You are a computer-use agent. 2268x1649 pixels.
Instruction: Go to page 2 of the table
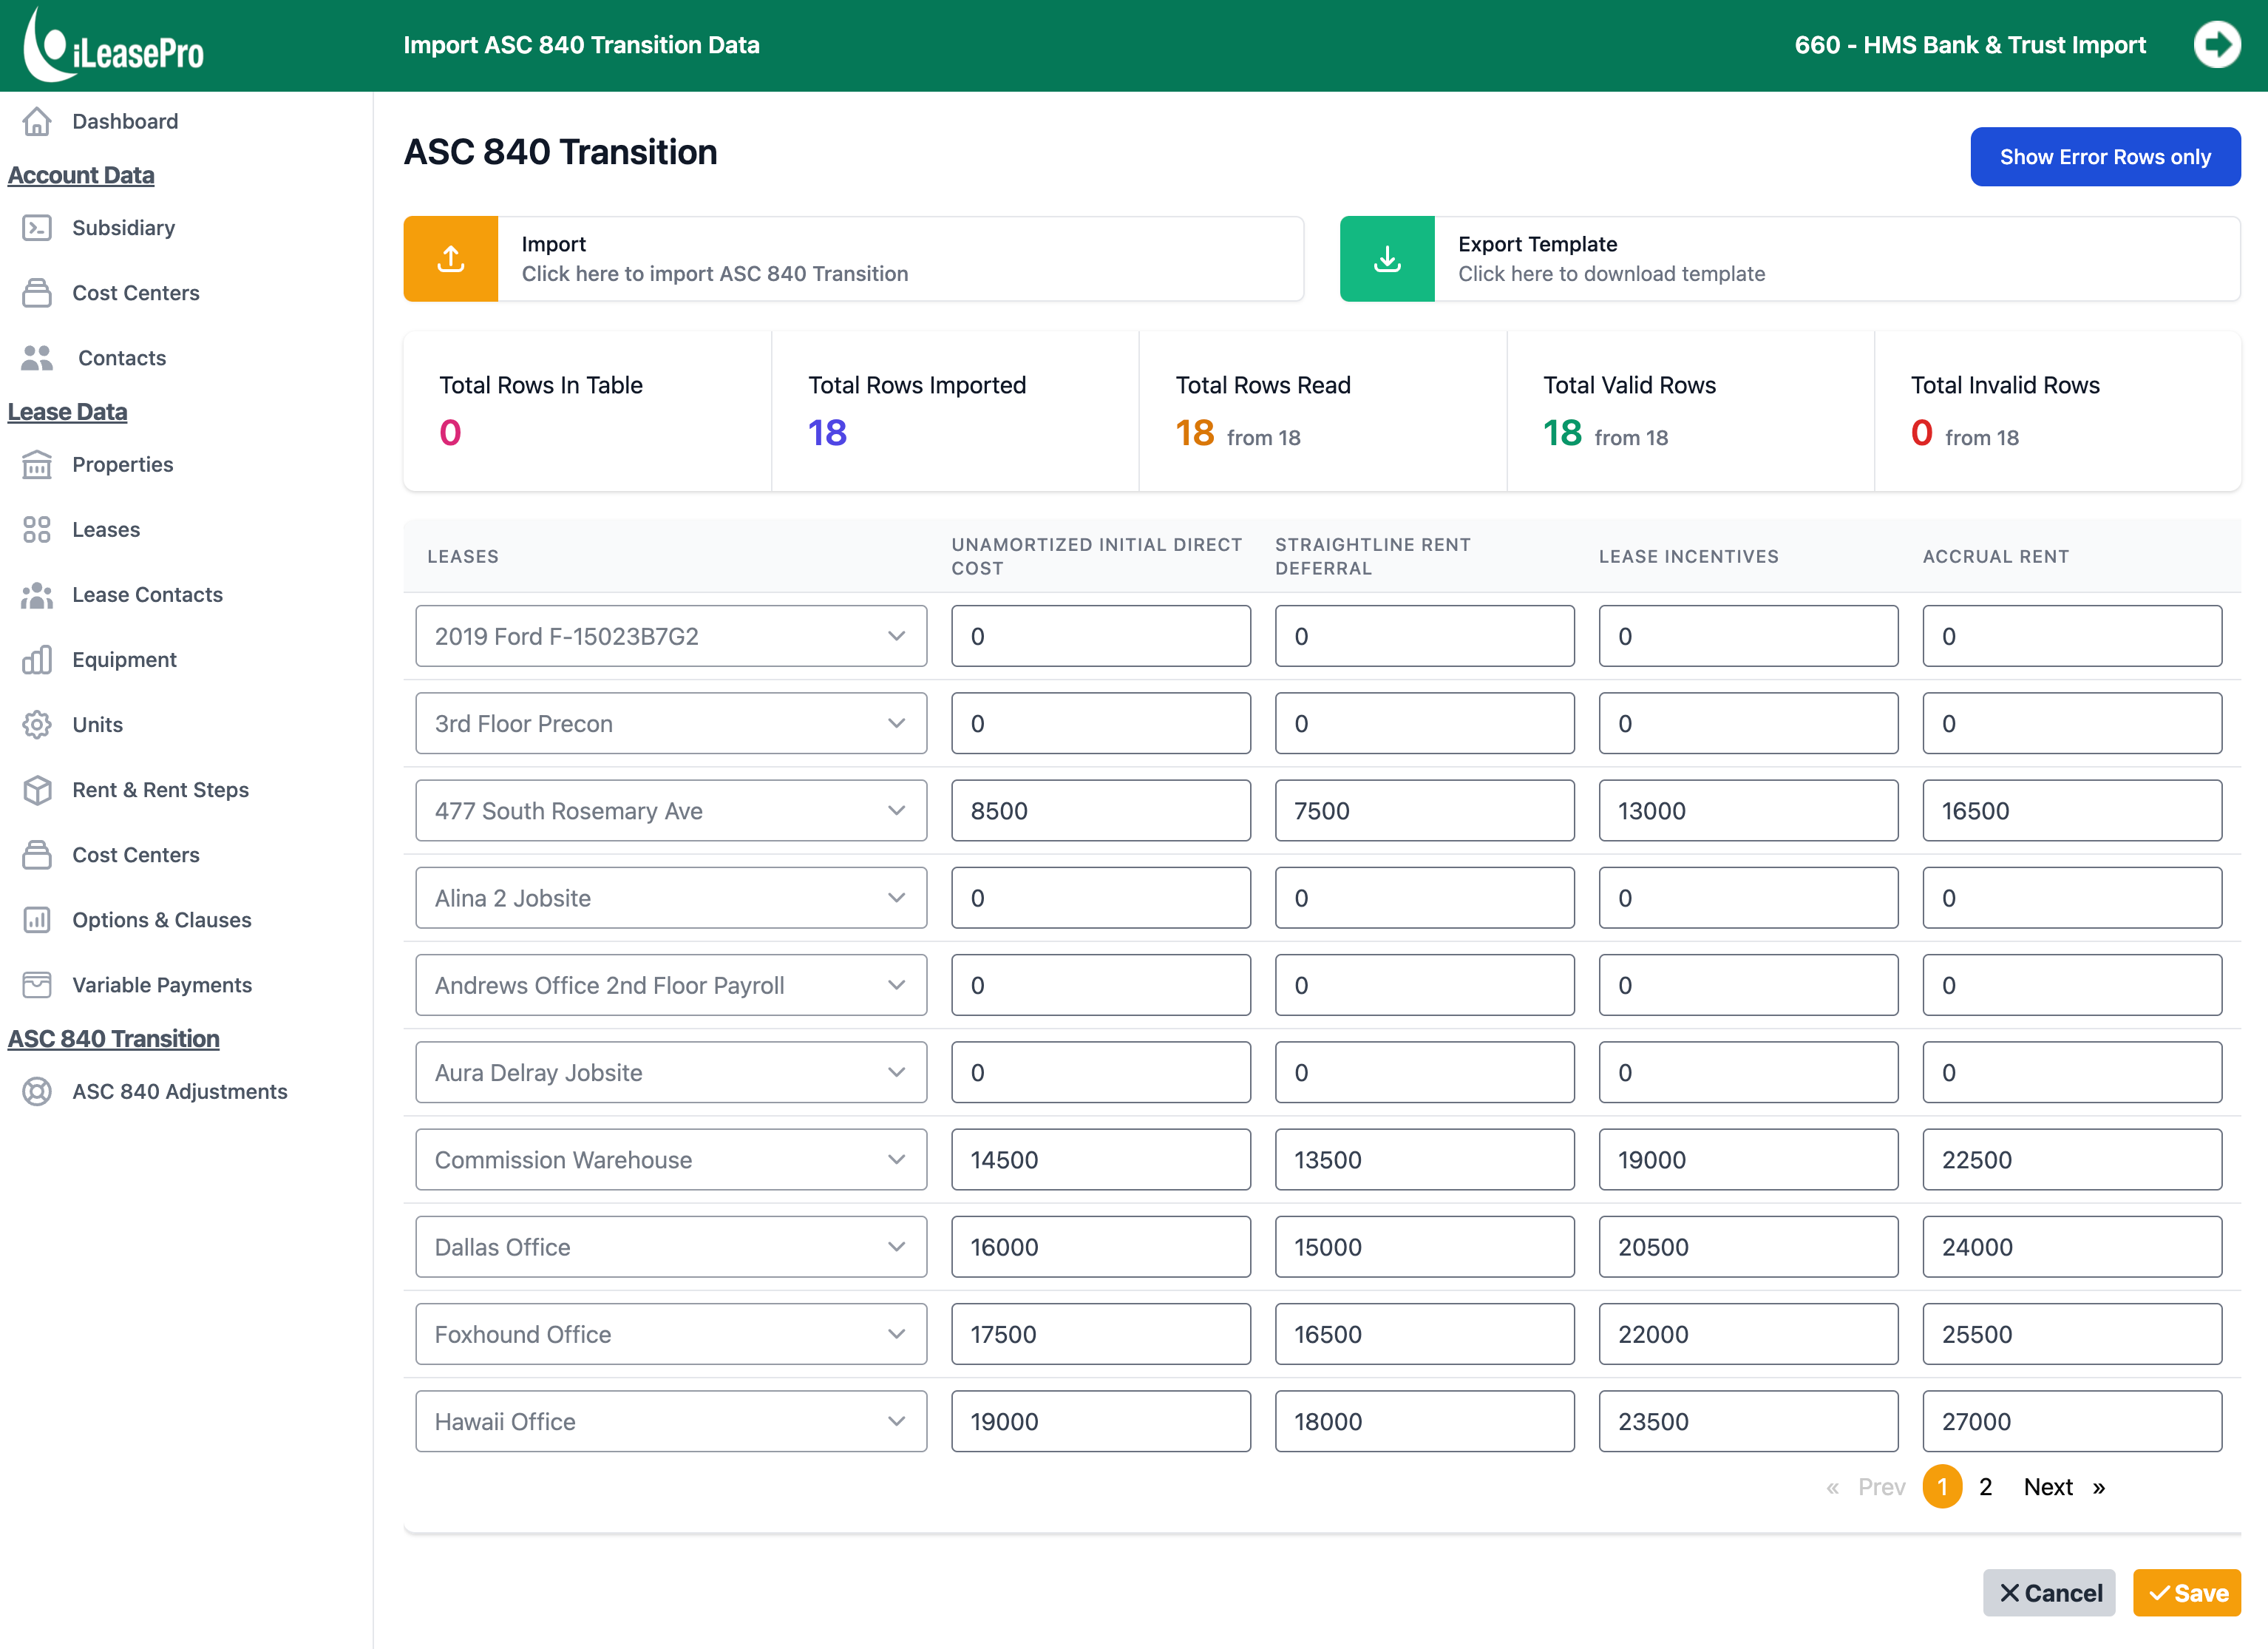point(1986,1487)
